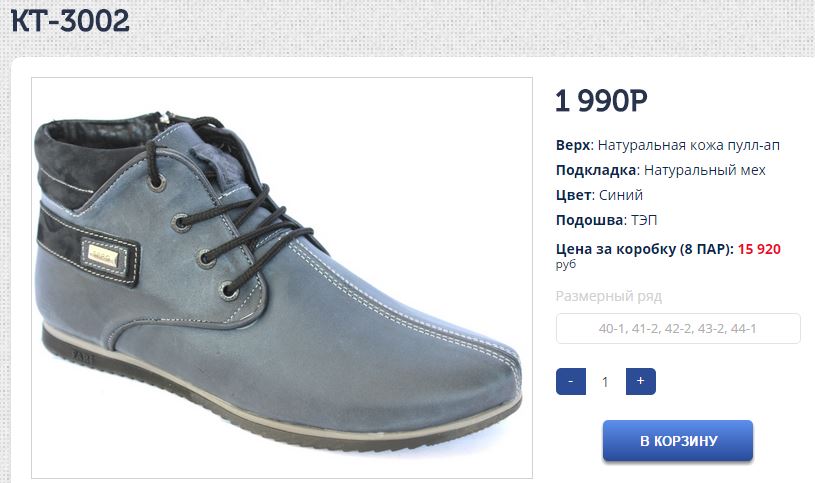Click the metal logo badge on boot

coord(103,255)
